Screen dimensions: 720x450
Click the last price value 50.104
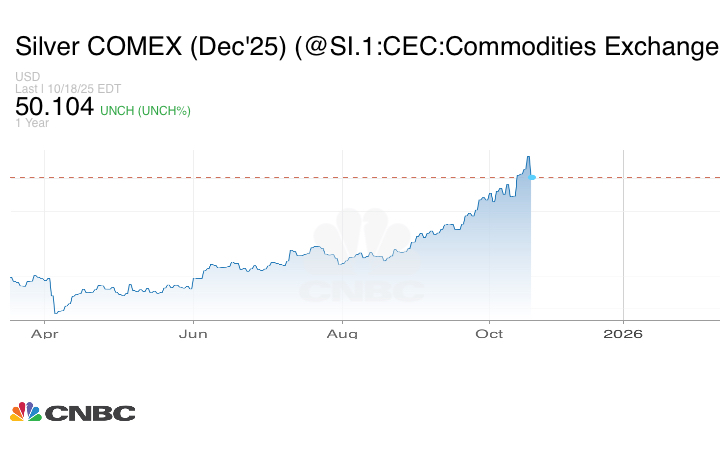point(55,107)
